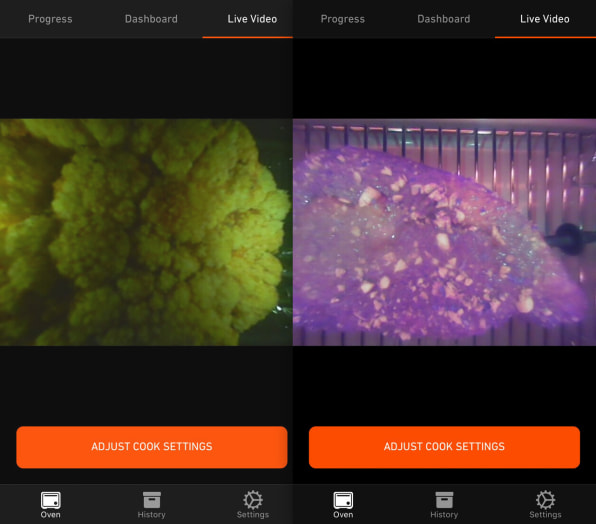Click Settings label in right bottom bar
This screenshot has height=524, width=596.
545,515
